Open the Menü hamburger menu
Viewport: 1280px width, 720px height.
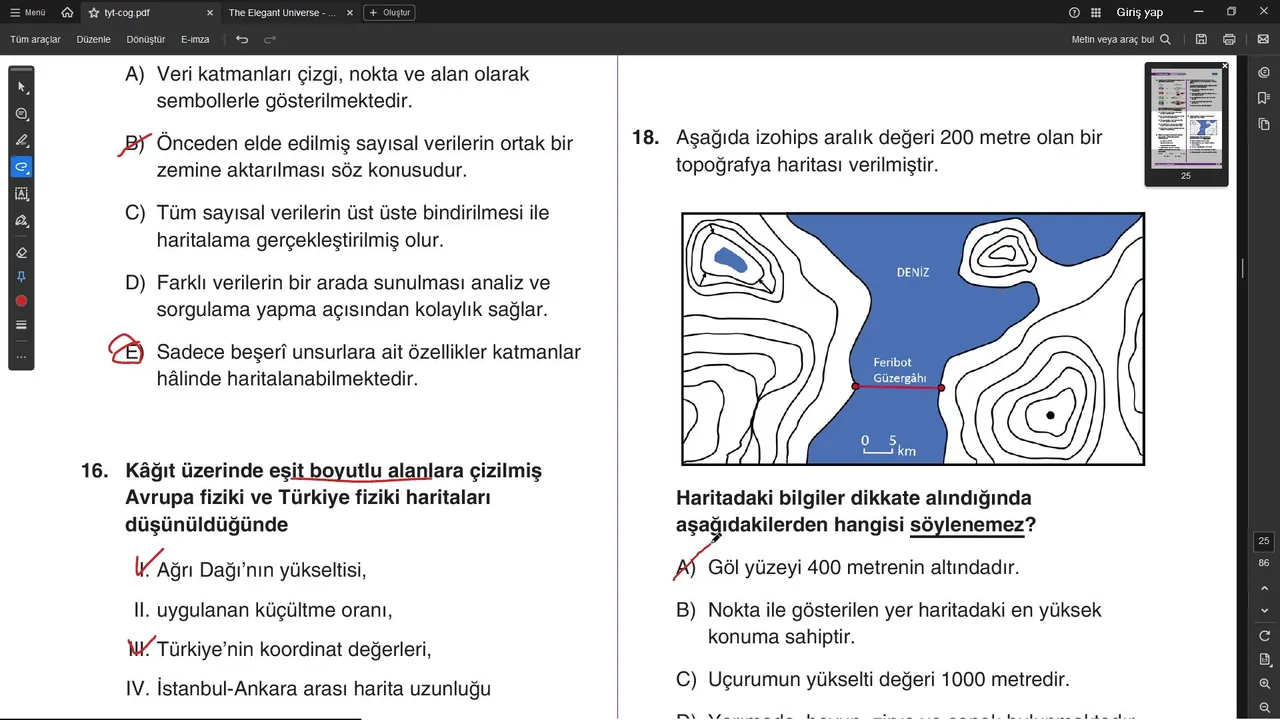pyautogui.click(x=28, y=13)
